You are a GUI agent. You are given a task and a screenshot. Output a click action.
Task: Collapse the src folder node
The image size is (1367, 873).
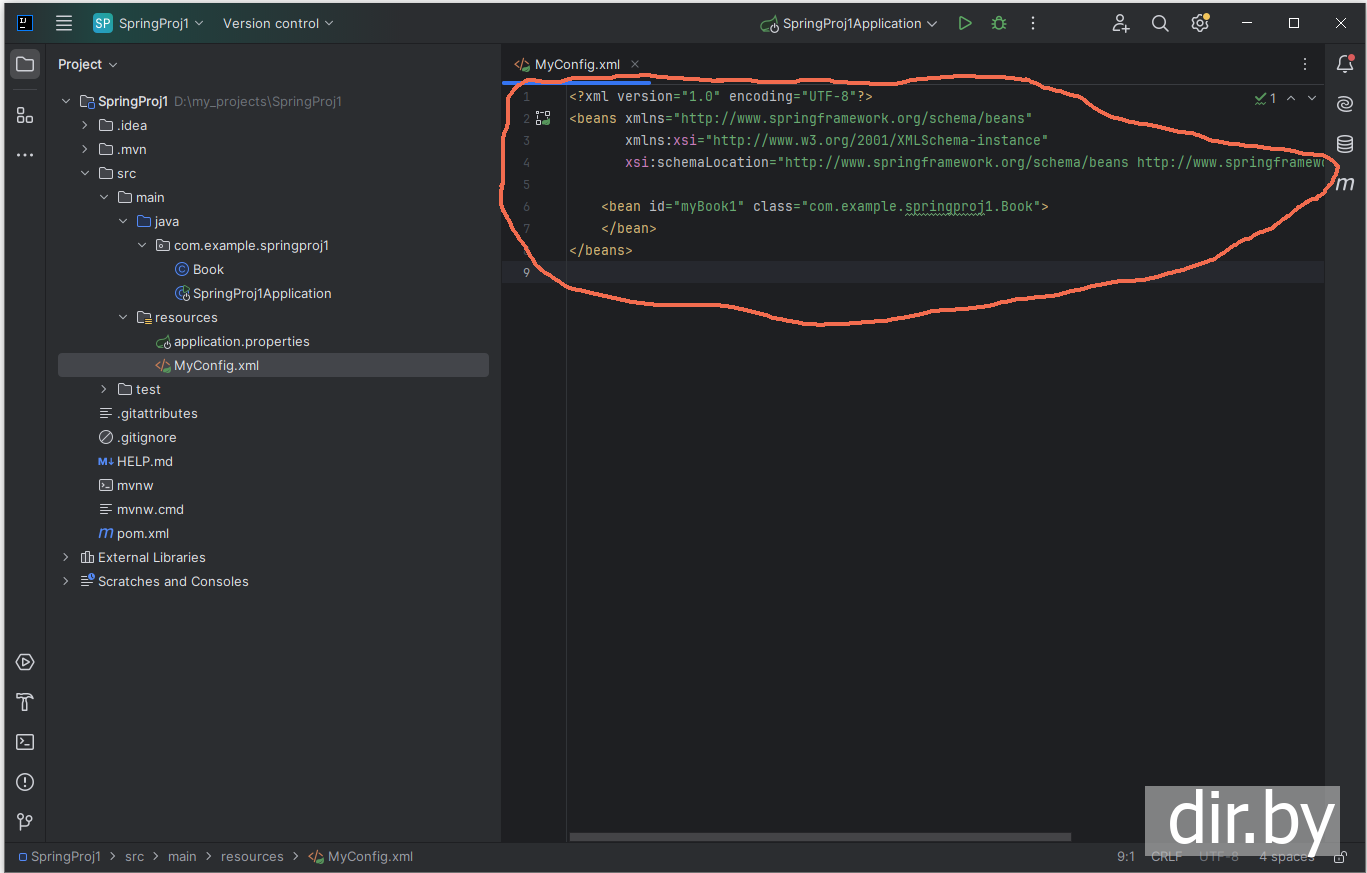pyautogui.click(x=85, y=173)
